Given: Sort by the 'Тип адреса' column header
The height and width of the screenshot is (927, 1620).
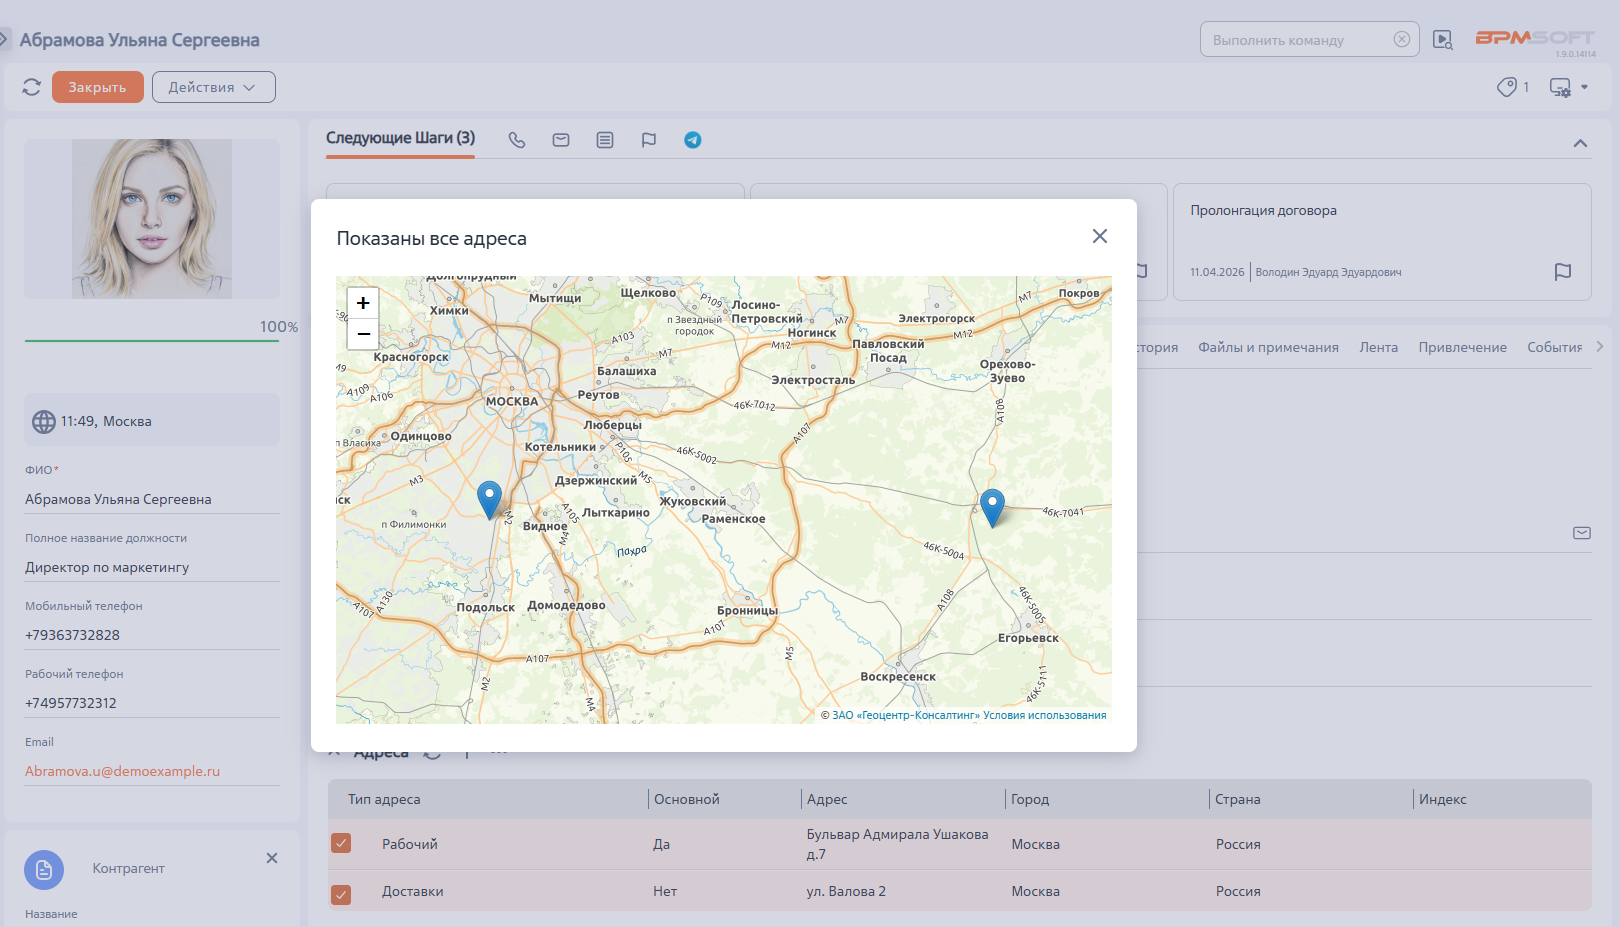Looking at the screenshot, I should (x=384, y=799).
